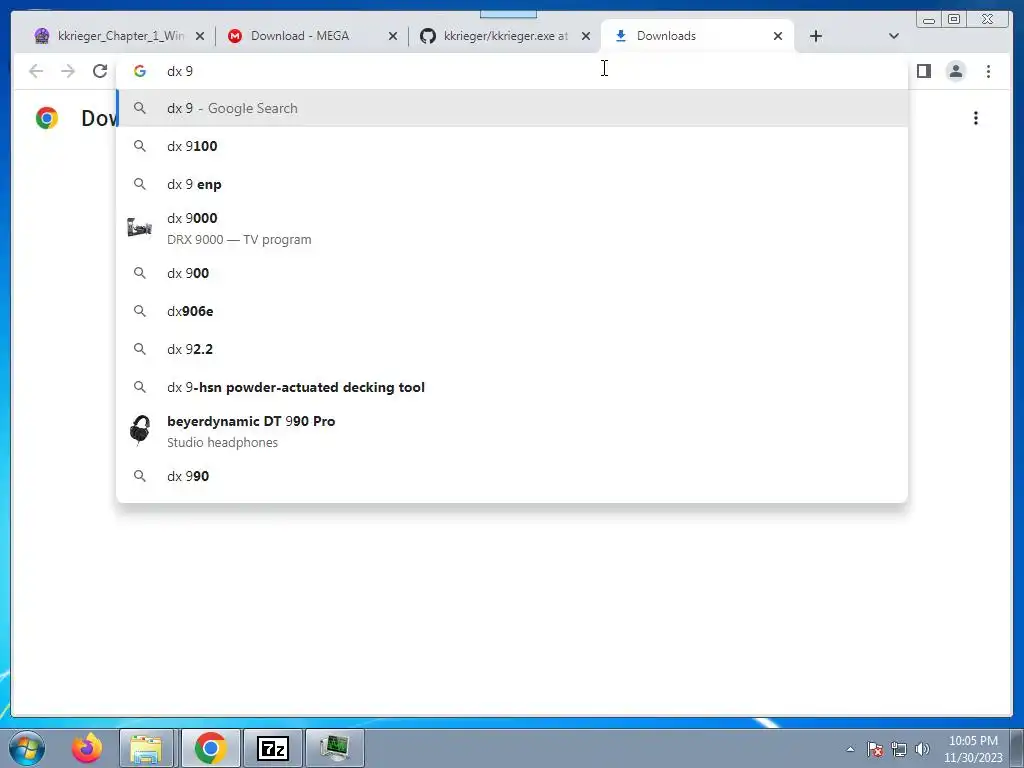Select the 'dx 900' suggestion
The width and height of the screenshot is (1024, 768).
[x=512, y=273]
